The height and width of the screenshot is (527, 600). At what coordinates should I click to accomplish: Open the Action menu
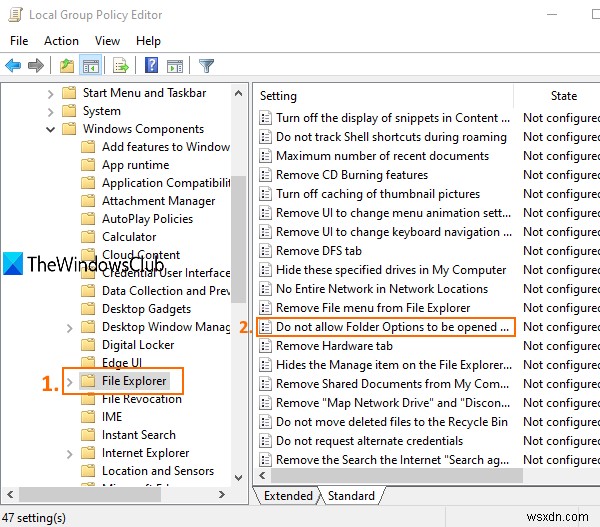61,41
